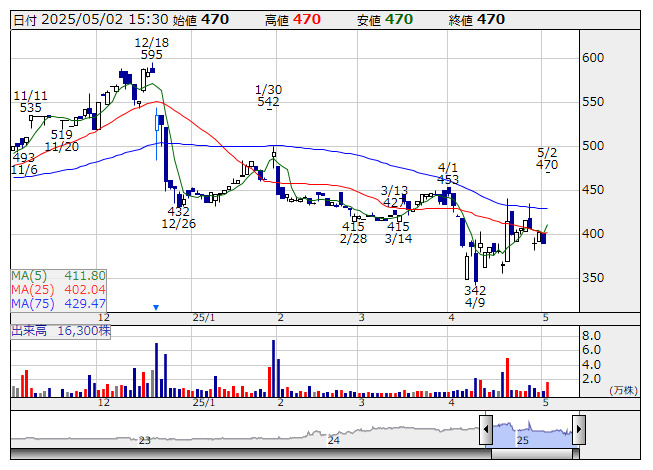Click the 432 12/26 price annotation
The width and height of the screenshot is (653, 470).
[x=178, y=217]
